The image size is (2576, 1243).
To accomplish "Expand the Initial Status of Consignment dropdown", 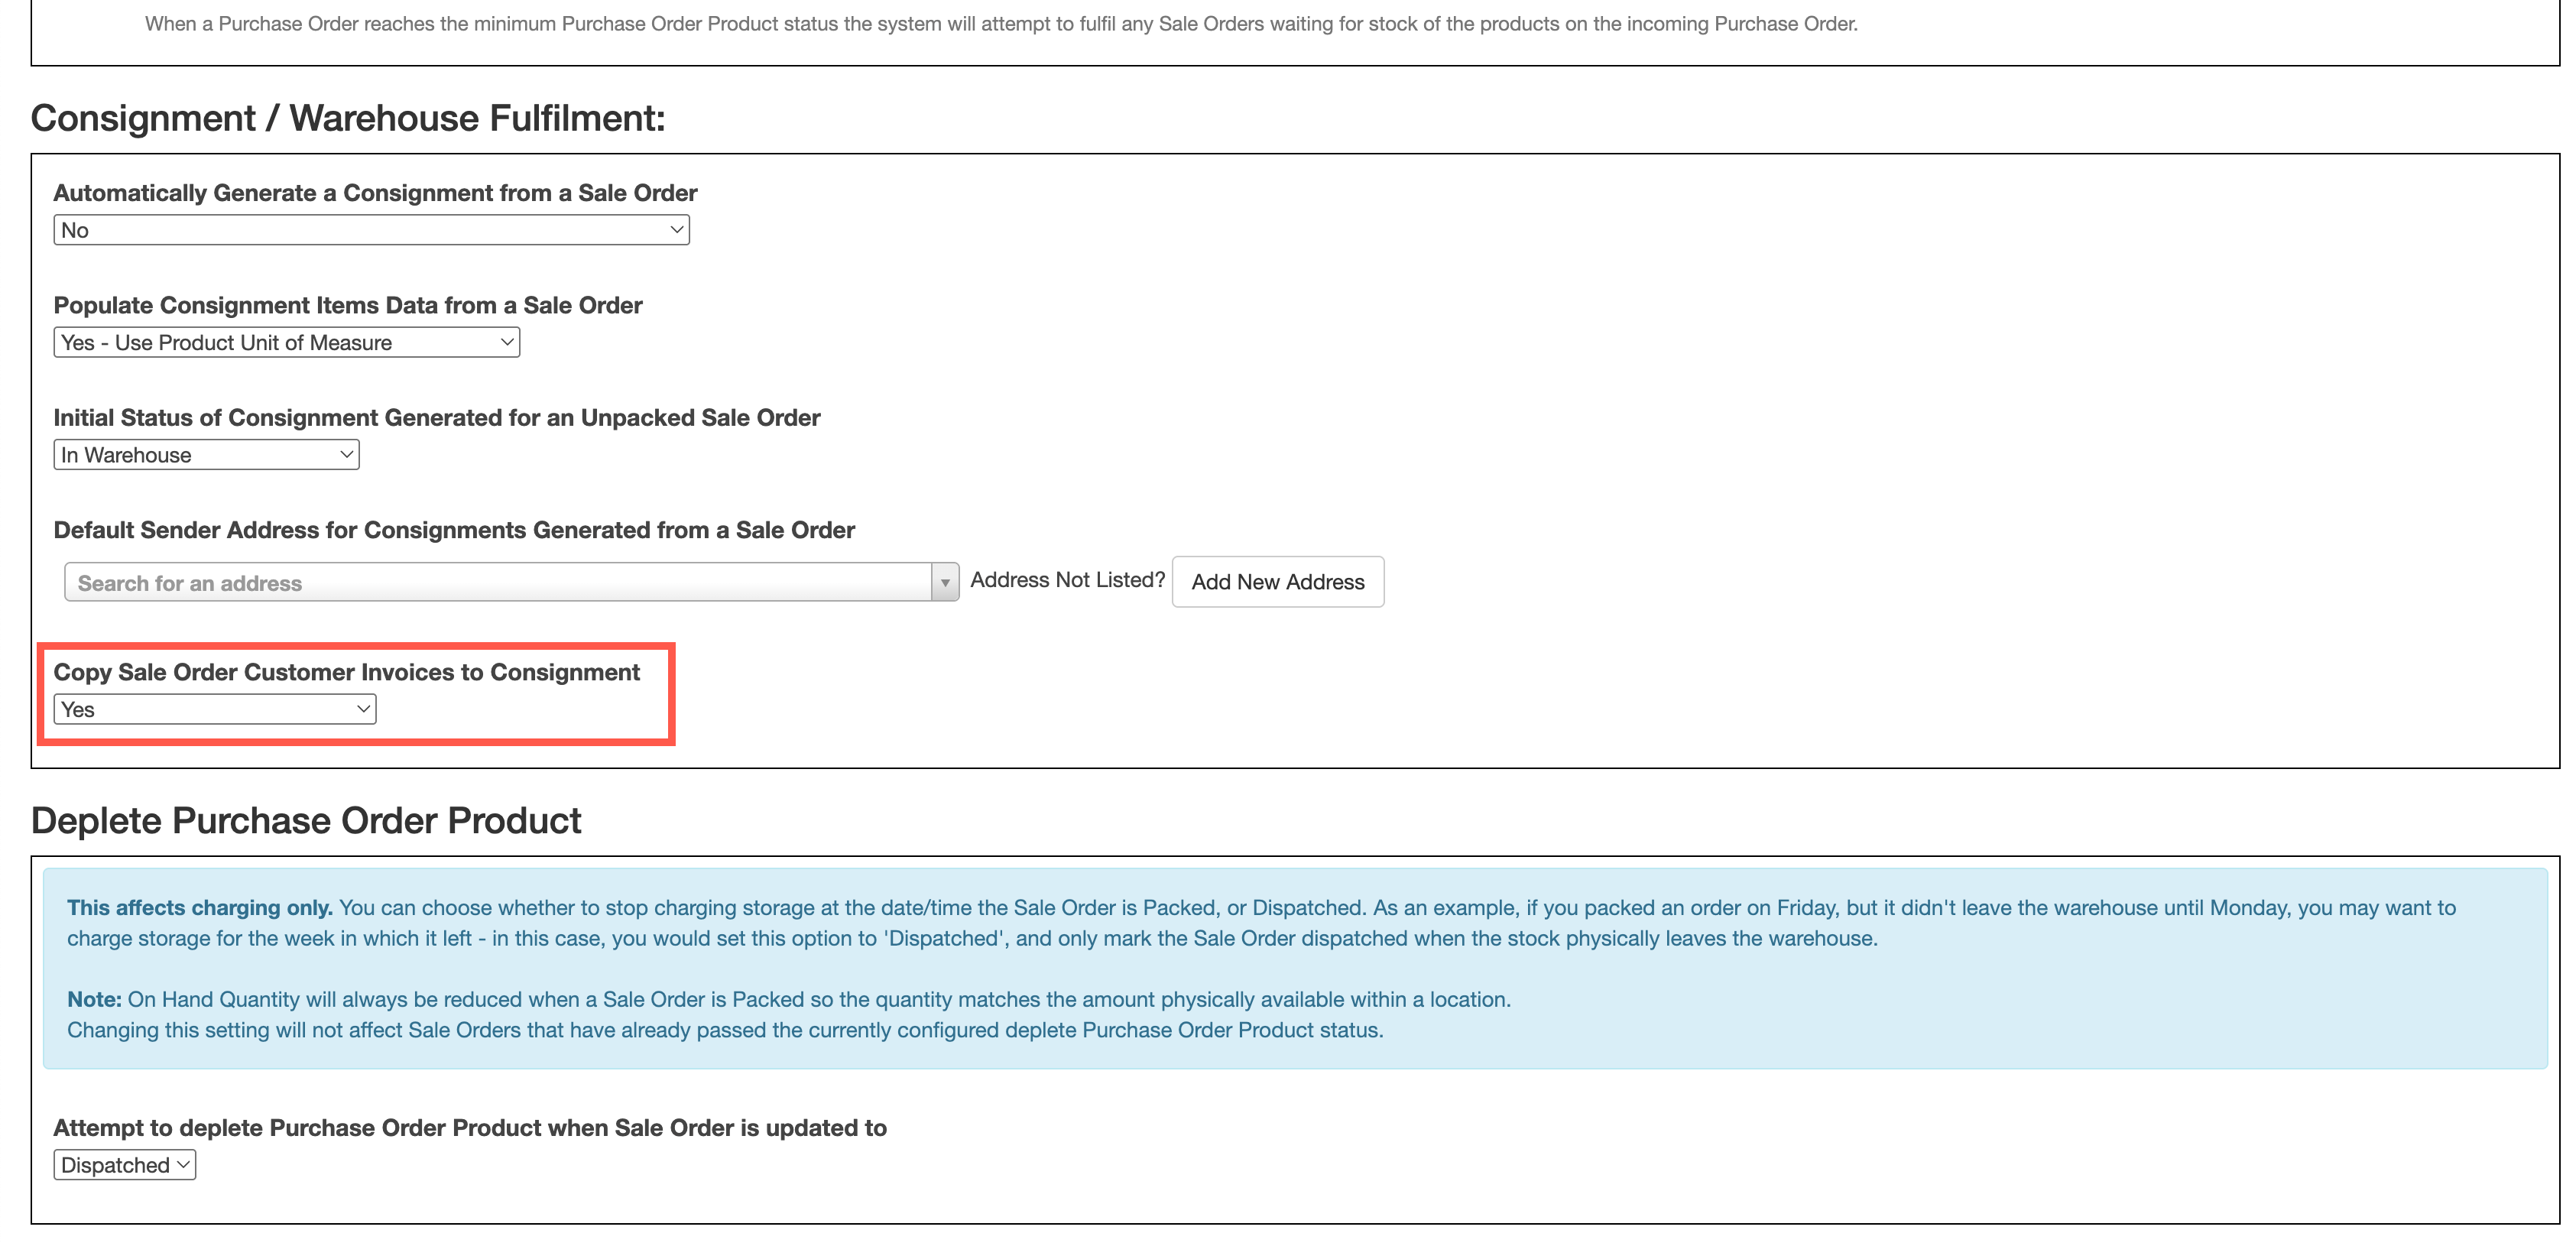I will coord(206,455).
